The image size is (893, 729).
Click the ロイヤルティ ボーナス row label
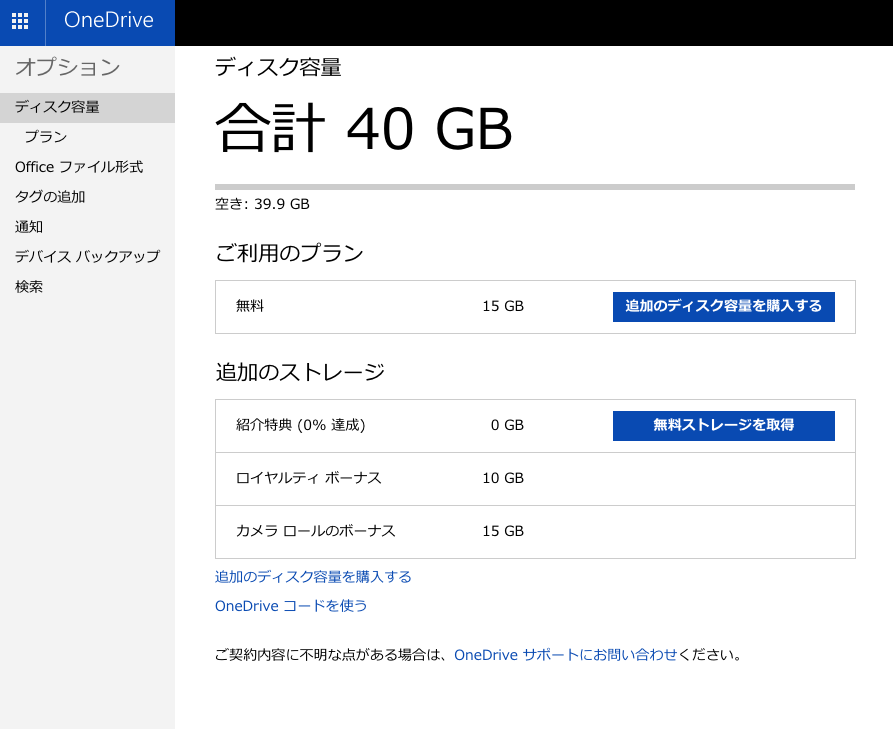tap(308, 478)
